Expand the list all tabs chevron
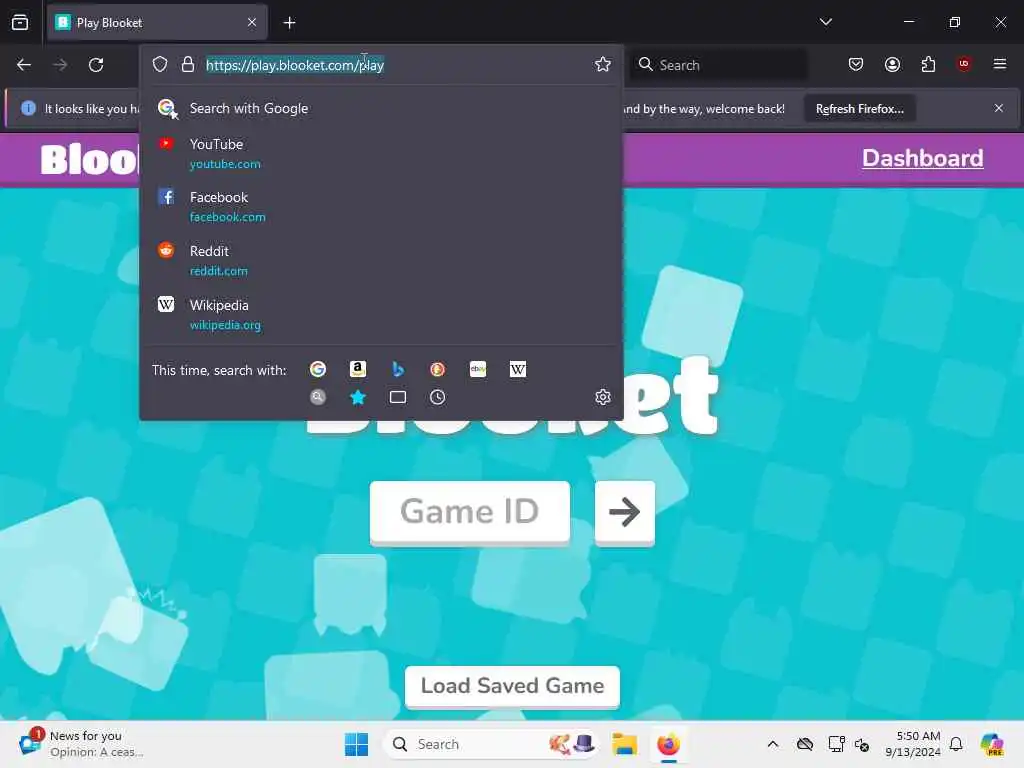Screen dimensions: 1024x768 tap(825, 22)
